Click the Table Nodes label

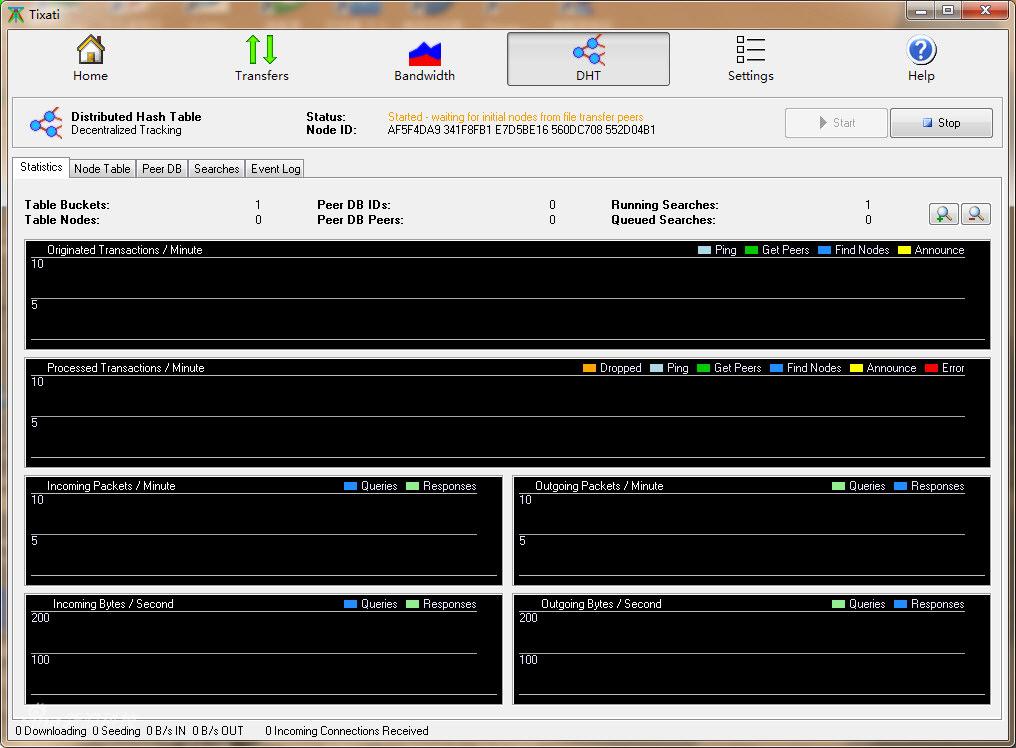(x=62, y=220)
